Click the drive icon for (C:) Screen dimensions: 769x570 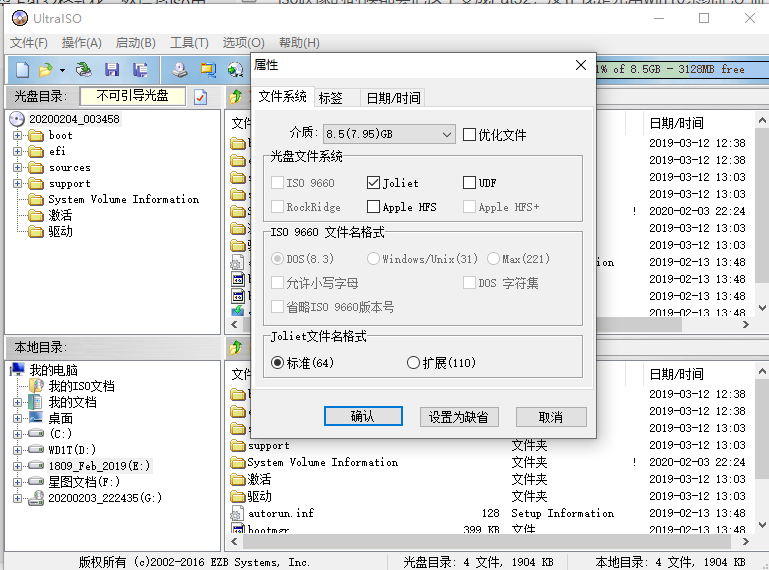click(x=36, y=434)
